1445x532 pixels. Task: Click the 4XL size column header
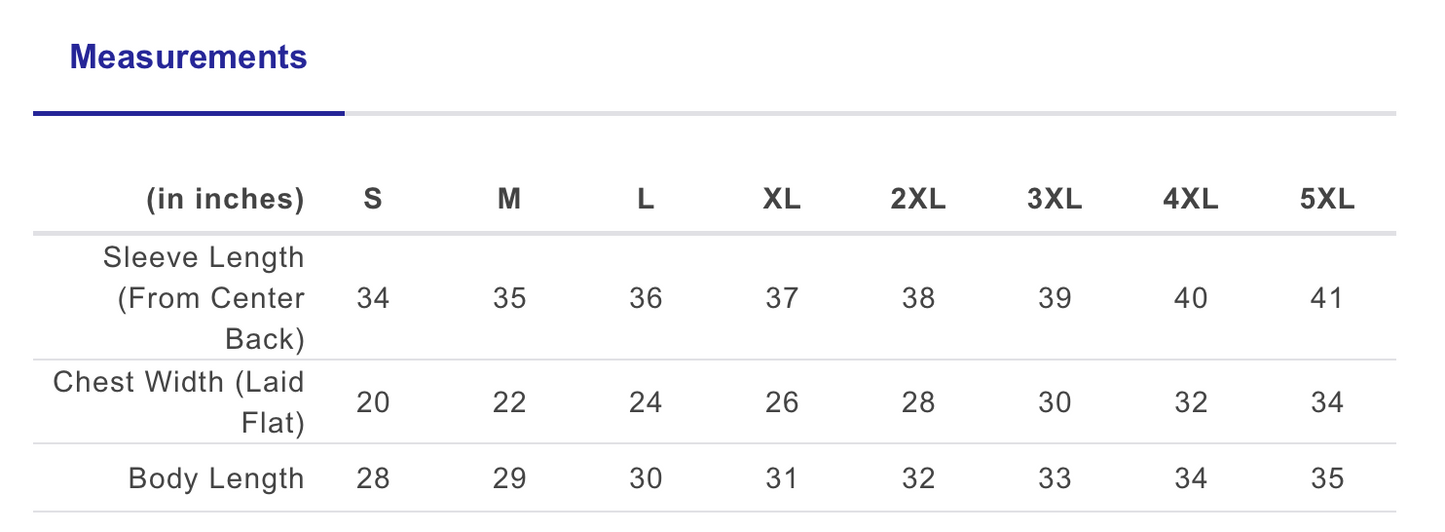click(x=1191, y=199)
